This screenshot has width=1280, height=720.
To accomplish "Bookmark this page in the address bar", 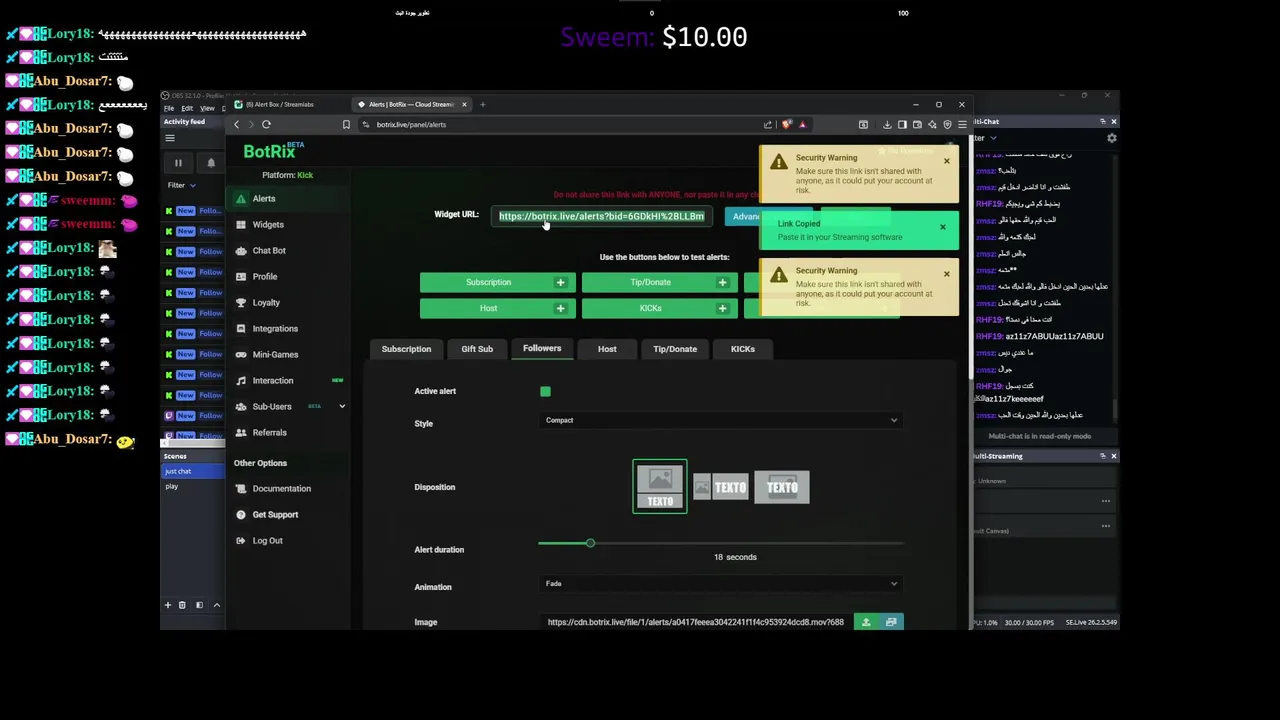I will pyautogui.click(x=346, y=125).
